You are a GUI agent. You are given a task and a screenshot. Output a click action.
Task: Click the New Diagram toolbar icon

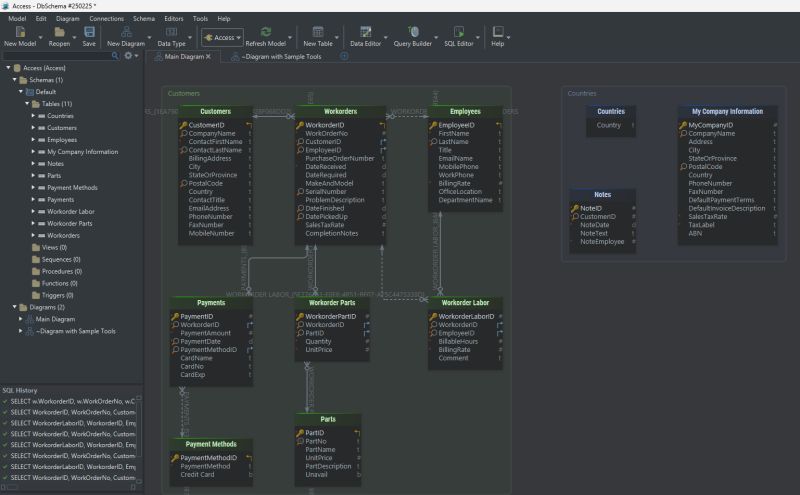[126, 32]
